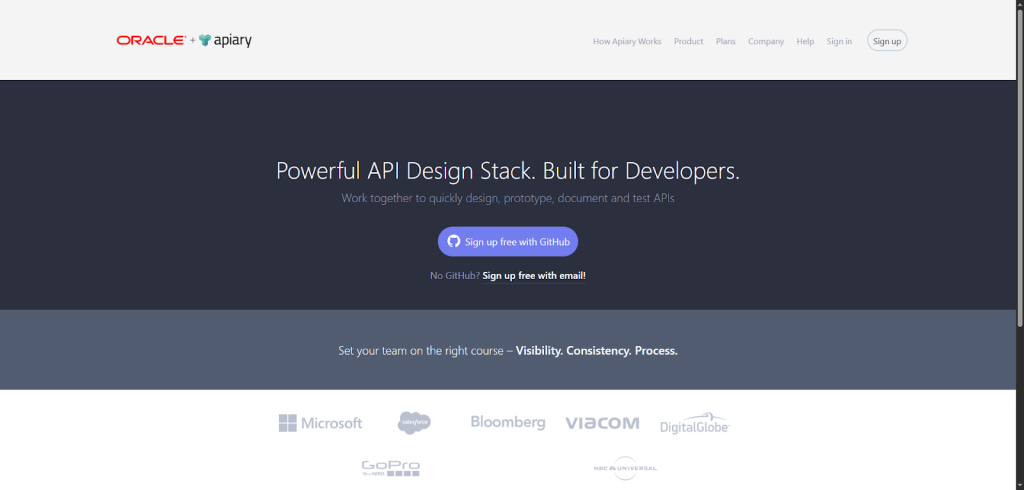Click Sign up free with GitHub button

508,242
